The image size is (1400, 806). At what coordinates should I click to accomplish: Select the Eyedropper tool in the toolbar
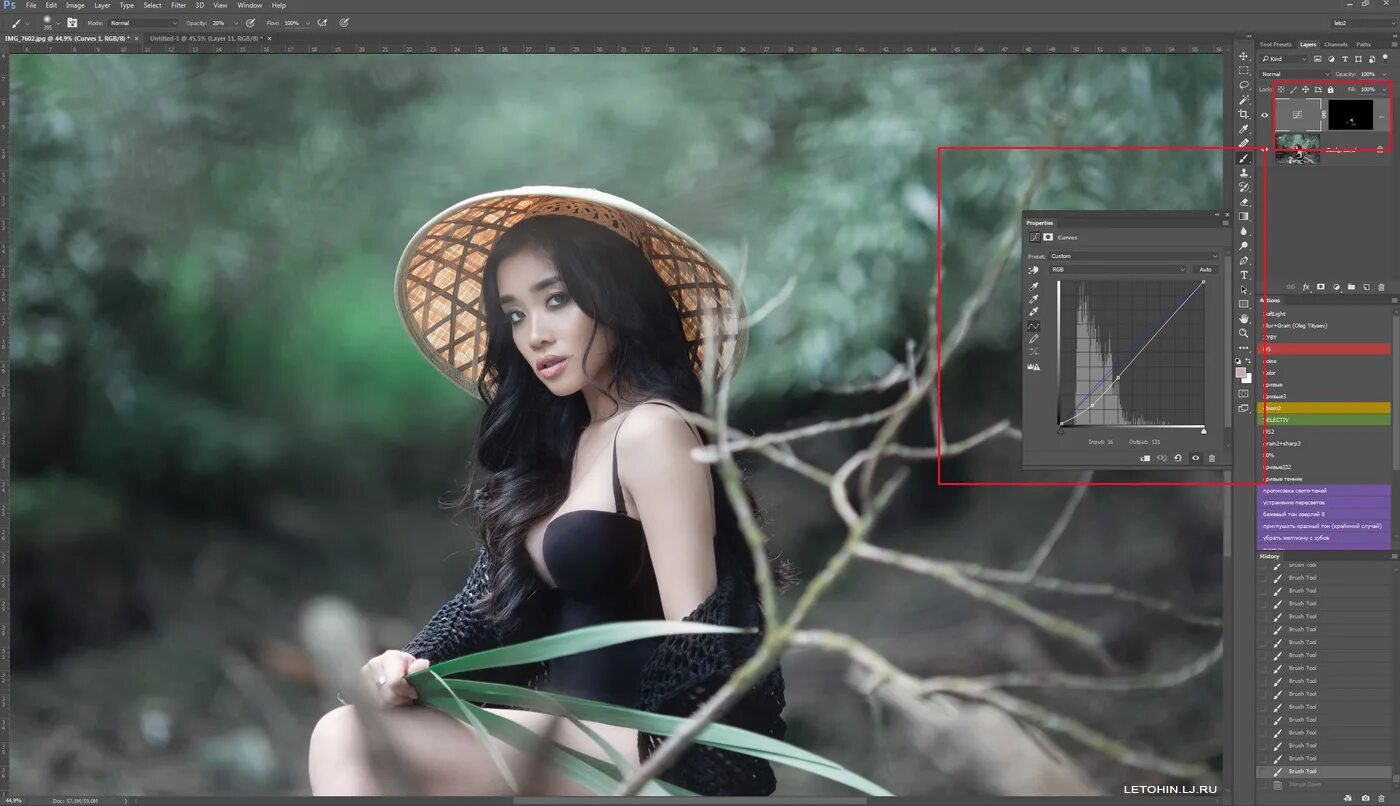click(1243, 128)
